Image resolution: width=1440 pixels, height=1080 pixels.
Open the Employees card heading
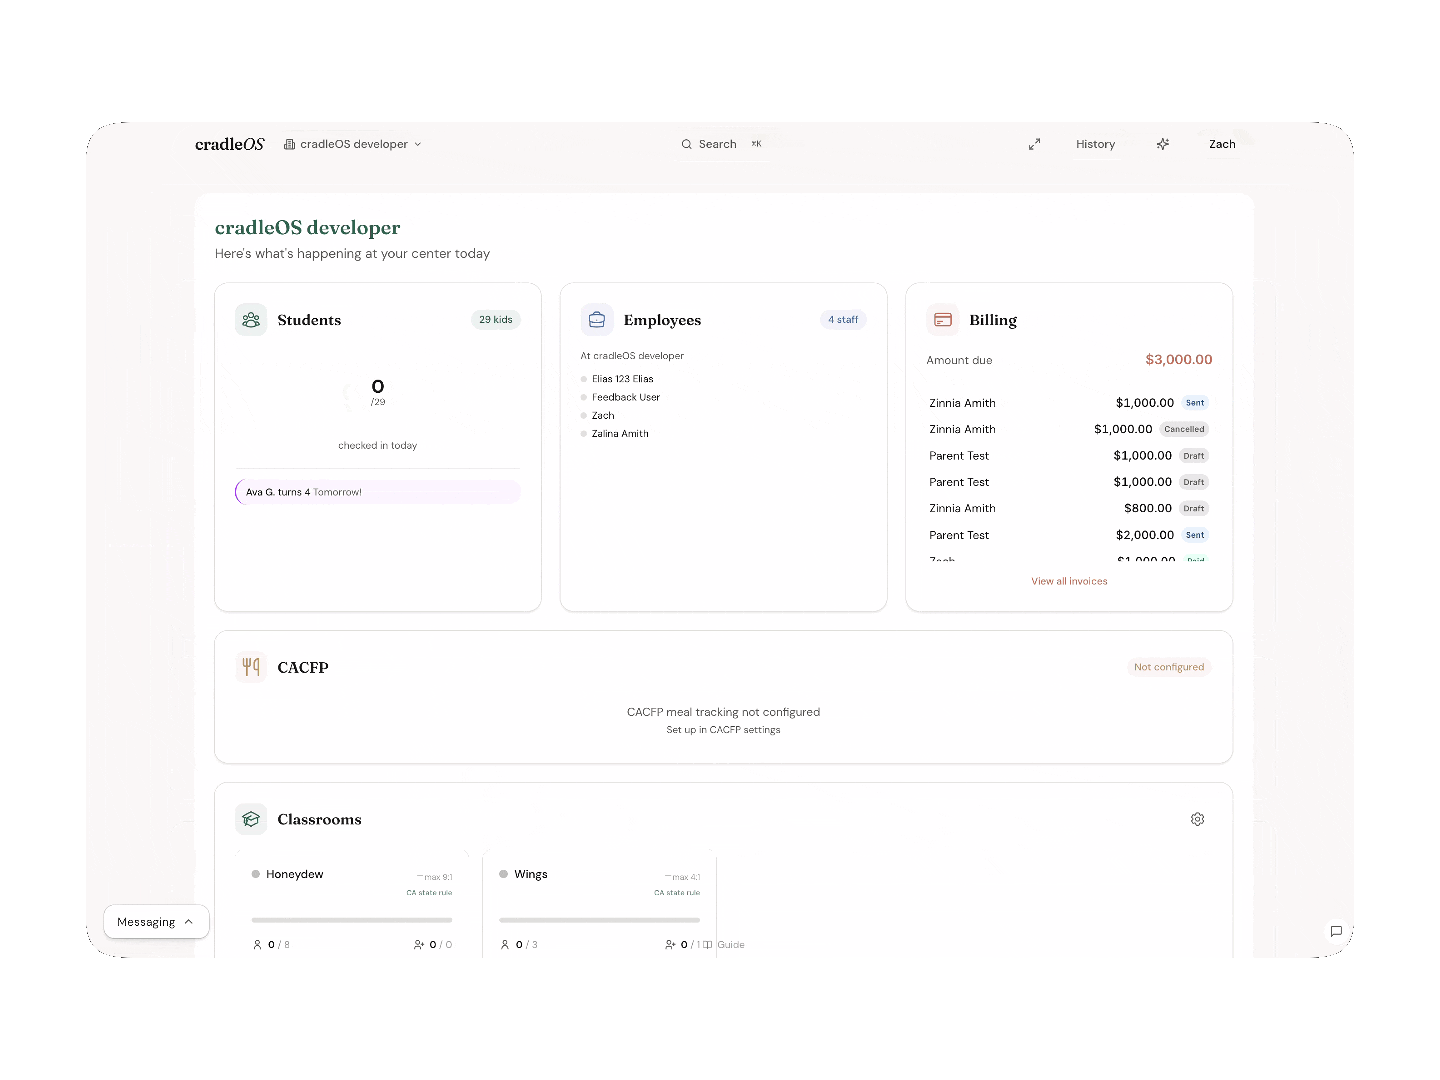coord(662,320)
